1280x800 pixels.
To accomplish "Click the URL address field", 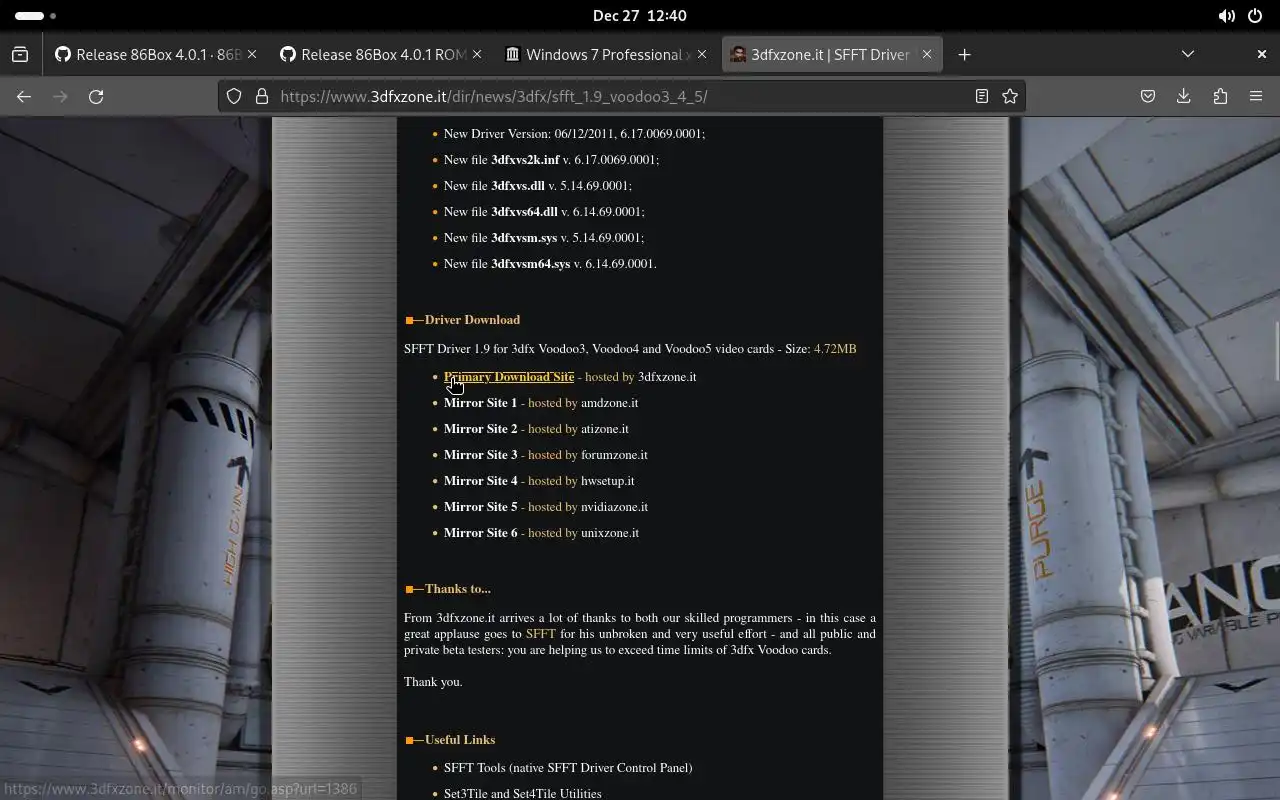I will point(620,96).
